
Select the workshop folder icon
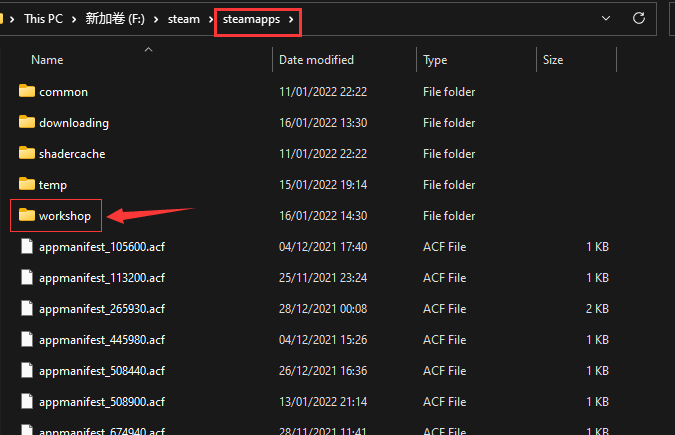[27, 215]
